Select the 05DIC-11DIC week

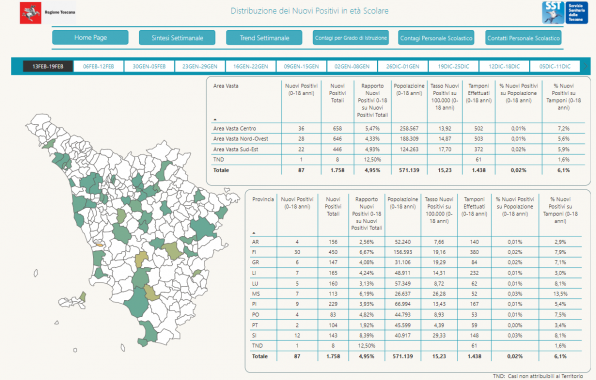(x=555, y=66)
